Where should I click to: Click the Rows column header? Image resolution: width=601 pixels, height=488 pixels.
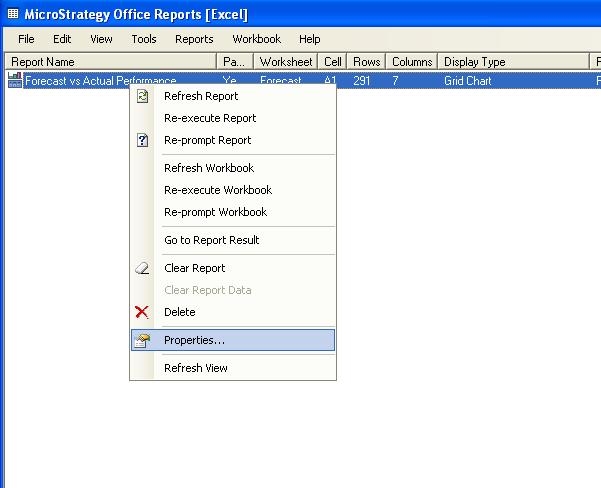366,62
